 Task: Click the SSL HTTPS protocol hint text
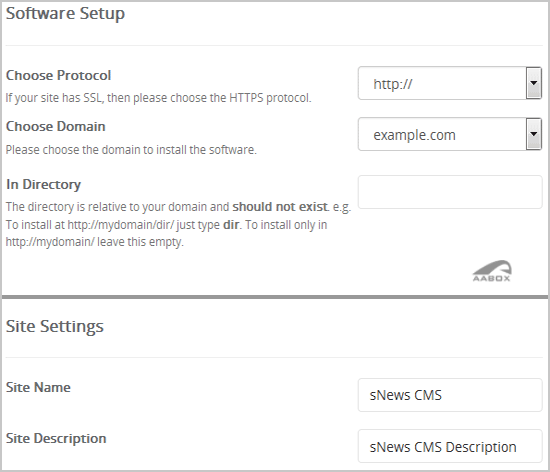point(159,98)
